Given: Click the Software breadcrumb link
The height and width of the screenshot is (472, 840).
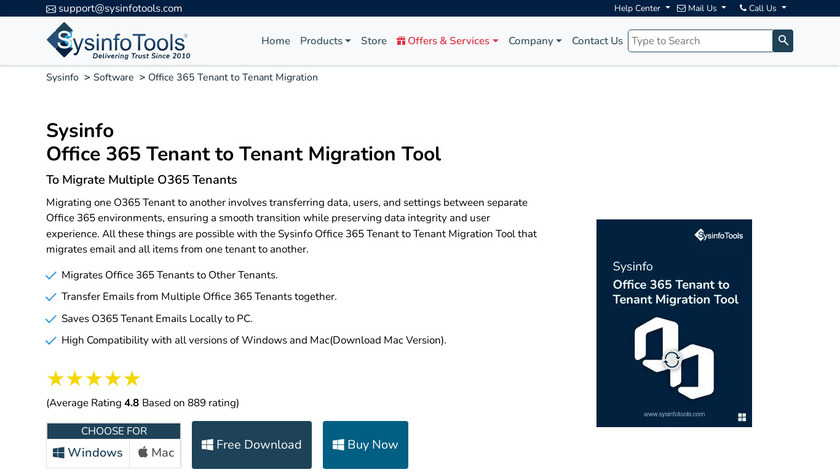Looking at the screenshot, I should [x=114, y=77].
